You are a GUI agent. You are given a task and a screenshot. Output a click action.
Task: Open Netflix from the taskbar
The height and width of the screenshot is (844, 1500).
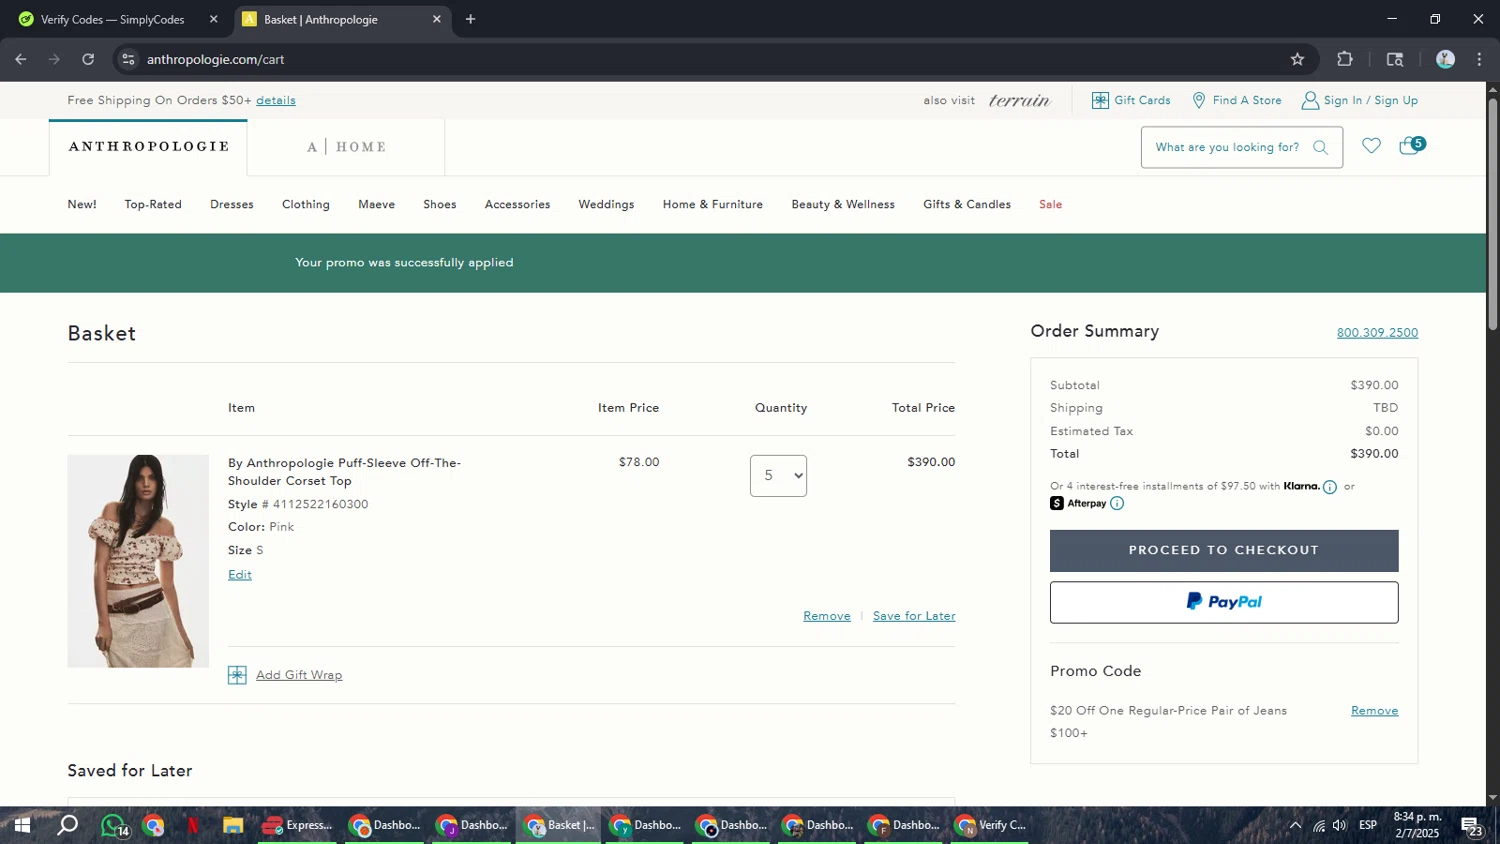193,825
